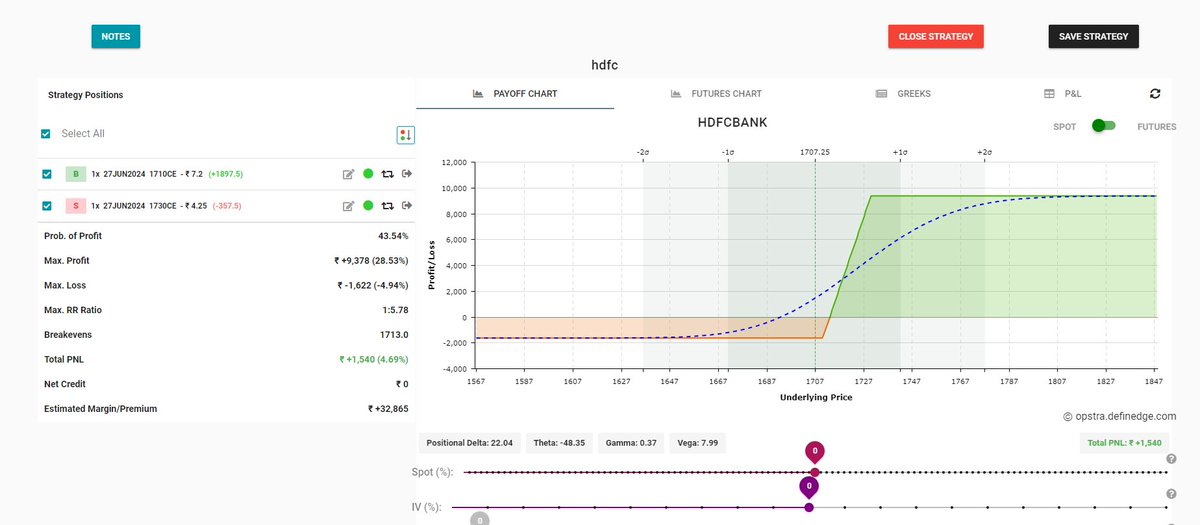Click the Save Strategy button
Viewport: 1200px width, 525px height.
tap(1093, 36)
